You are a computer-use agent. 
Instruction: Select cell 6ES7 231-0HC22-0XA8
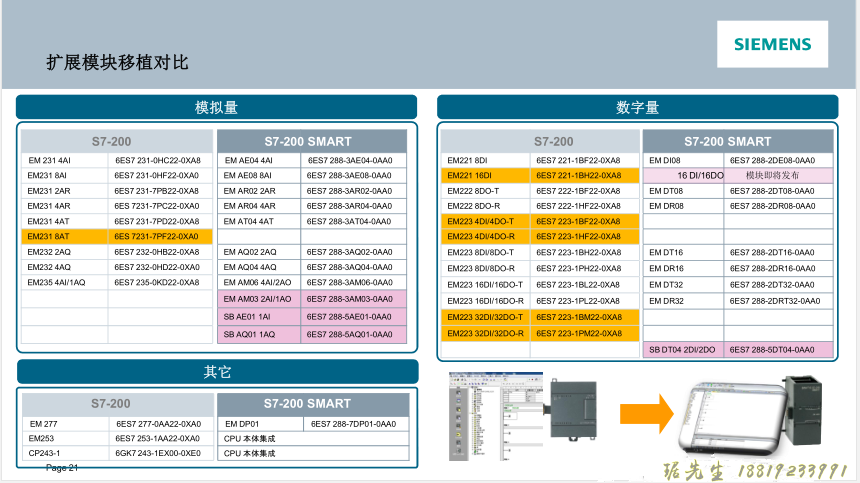pyautogui.click(x=160, y=161)
